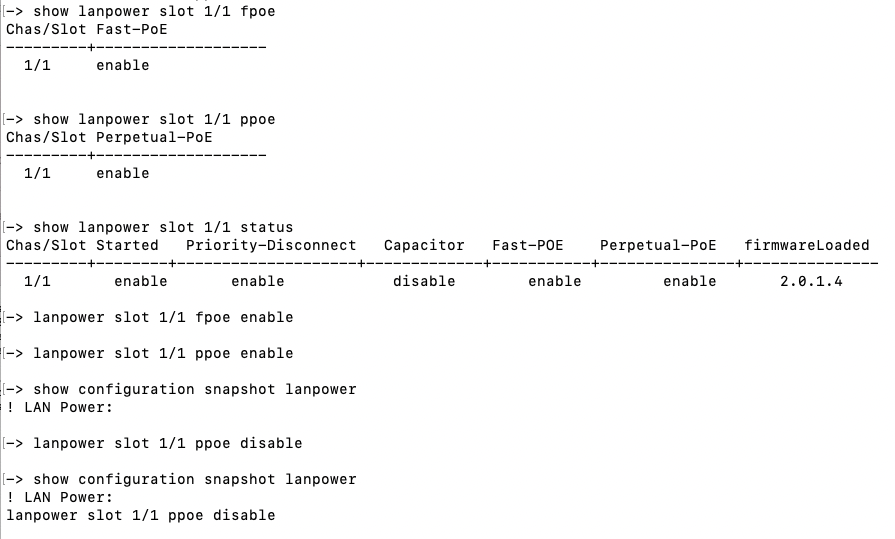Click the "Started" column header

[x=127, y=245]
